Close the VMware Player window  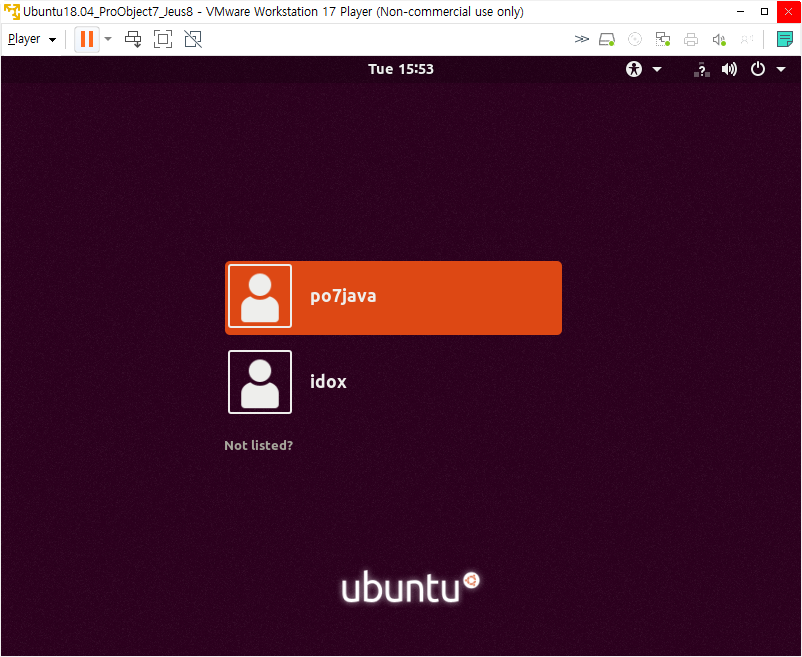(789, 11)
